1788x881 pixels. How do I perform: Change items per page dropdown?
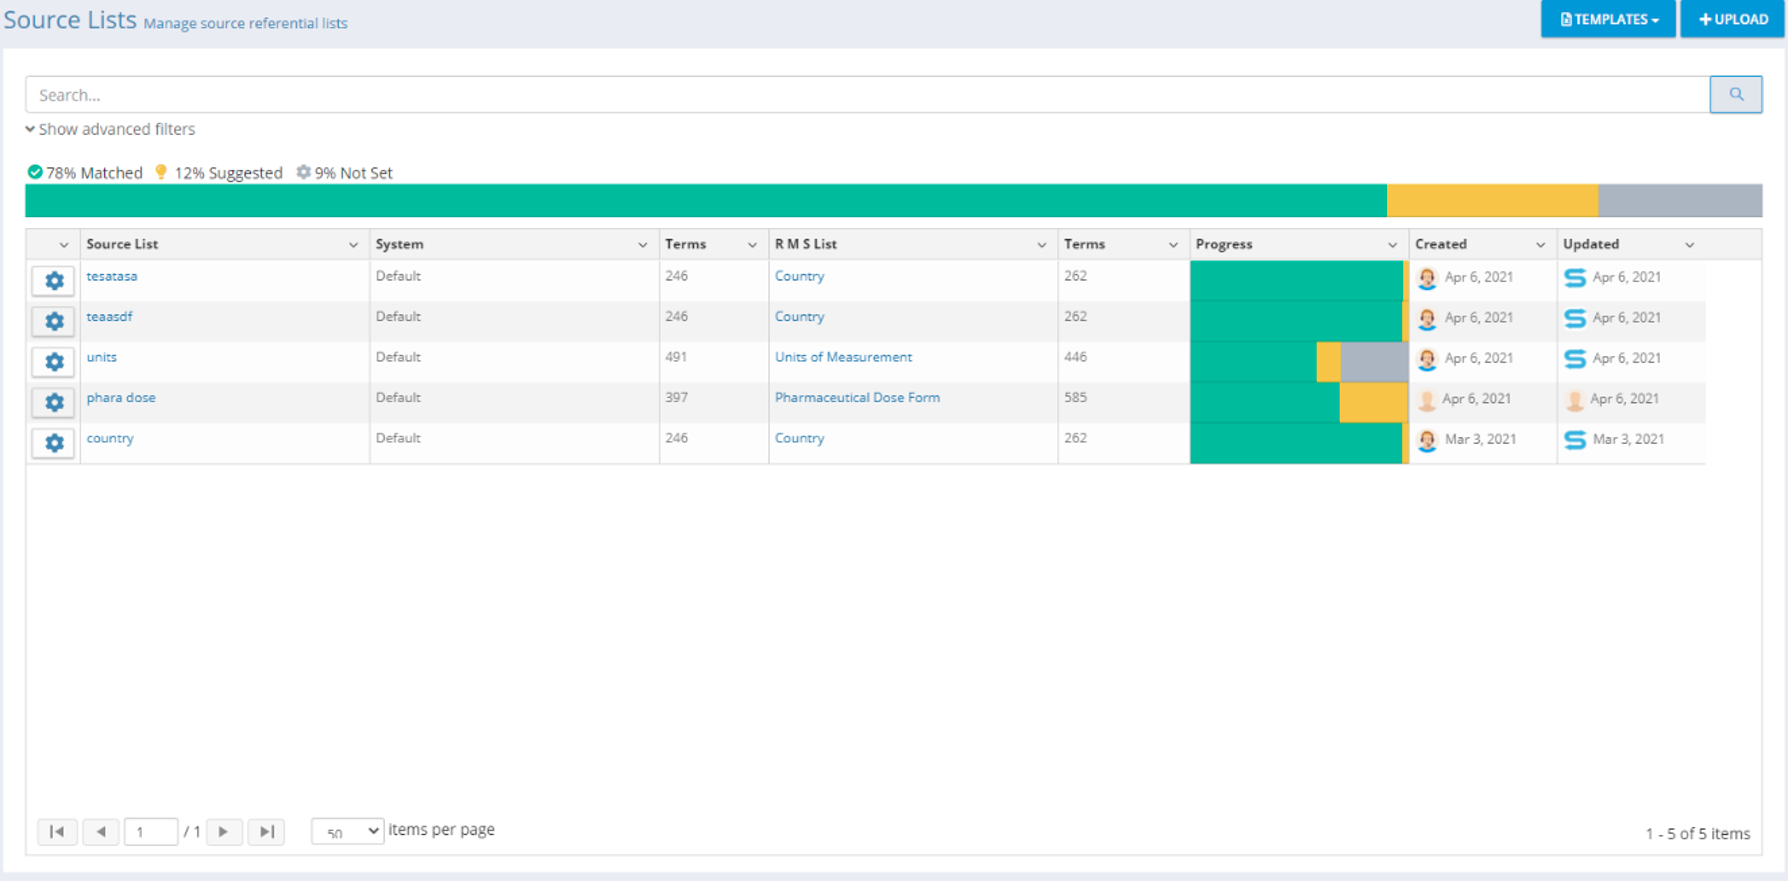pyautogui.click(x=347, y=831)
